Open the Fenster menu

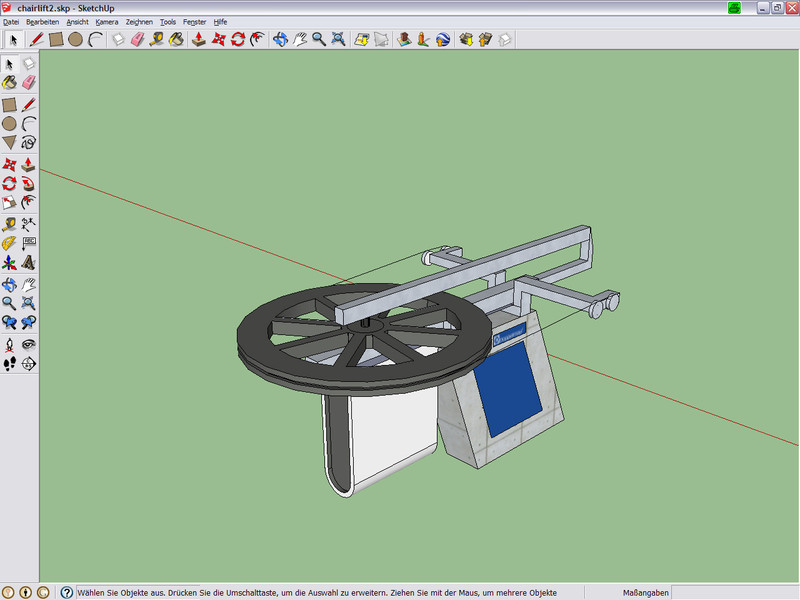pos(194,22)
